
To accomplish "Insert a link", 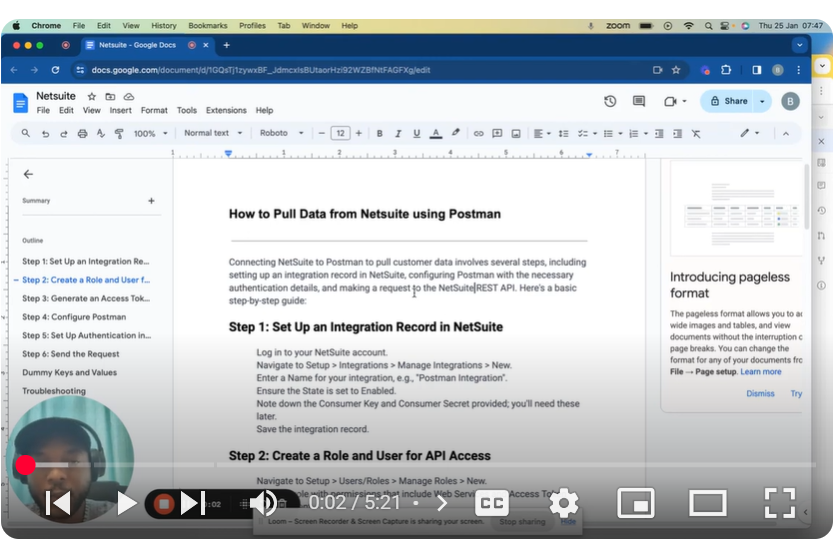I will 478,134.
